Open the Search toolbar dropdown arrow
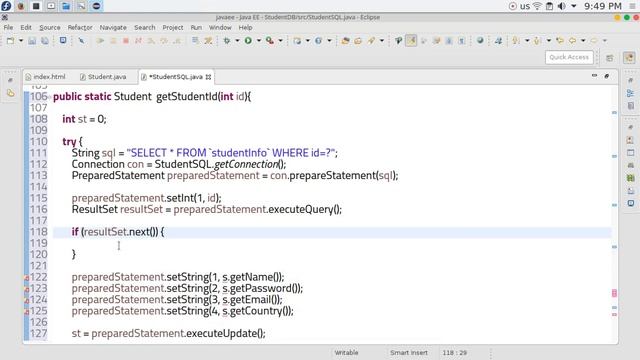This screenshot has height=360, width=640. coord(382,40)
